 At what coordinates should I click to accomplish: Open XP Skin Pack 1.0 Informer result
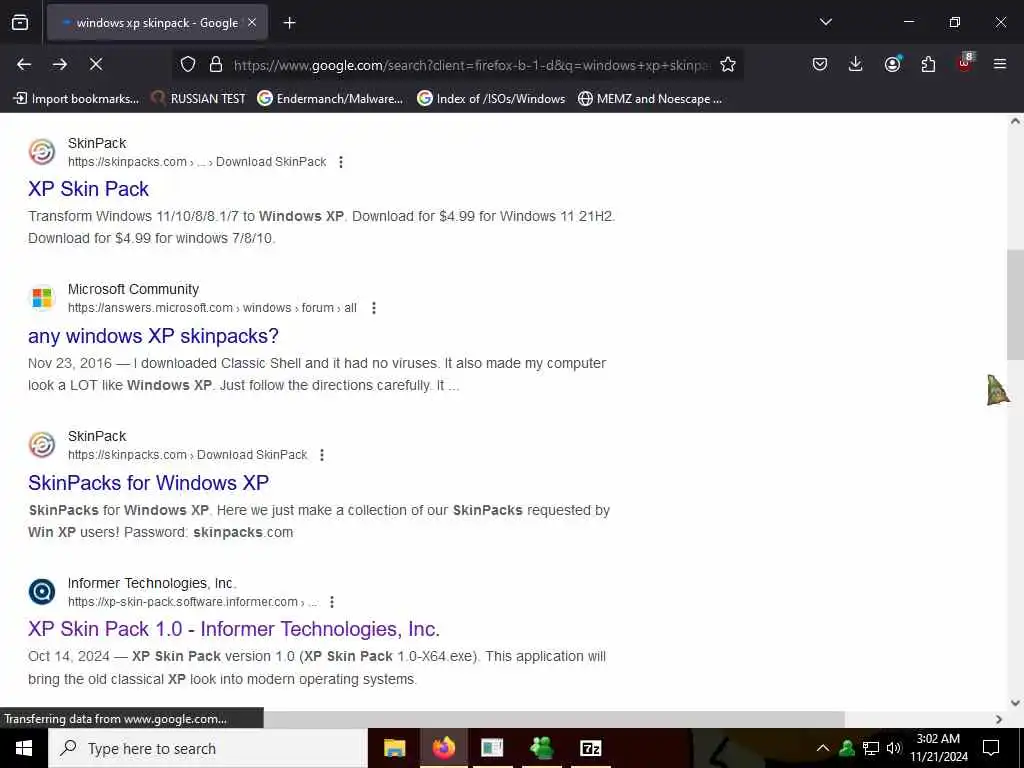pos(234,629)
